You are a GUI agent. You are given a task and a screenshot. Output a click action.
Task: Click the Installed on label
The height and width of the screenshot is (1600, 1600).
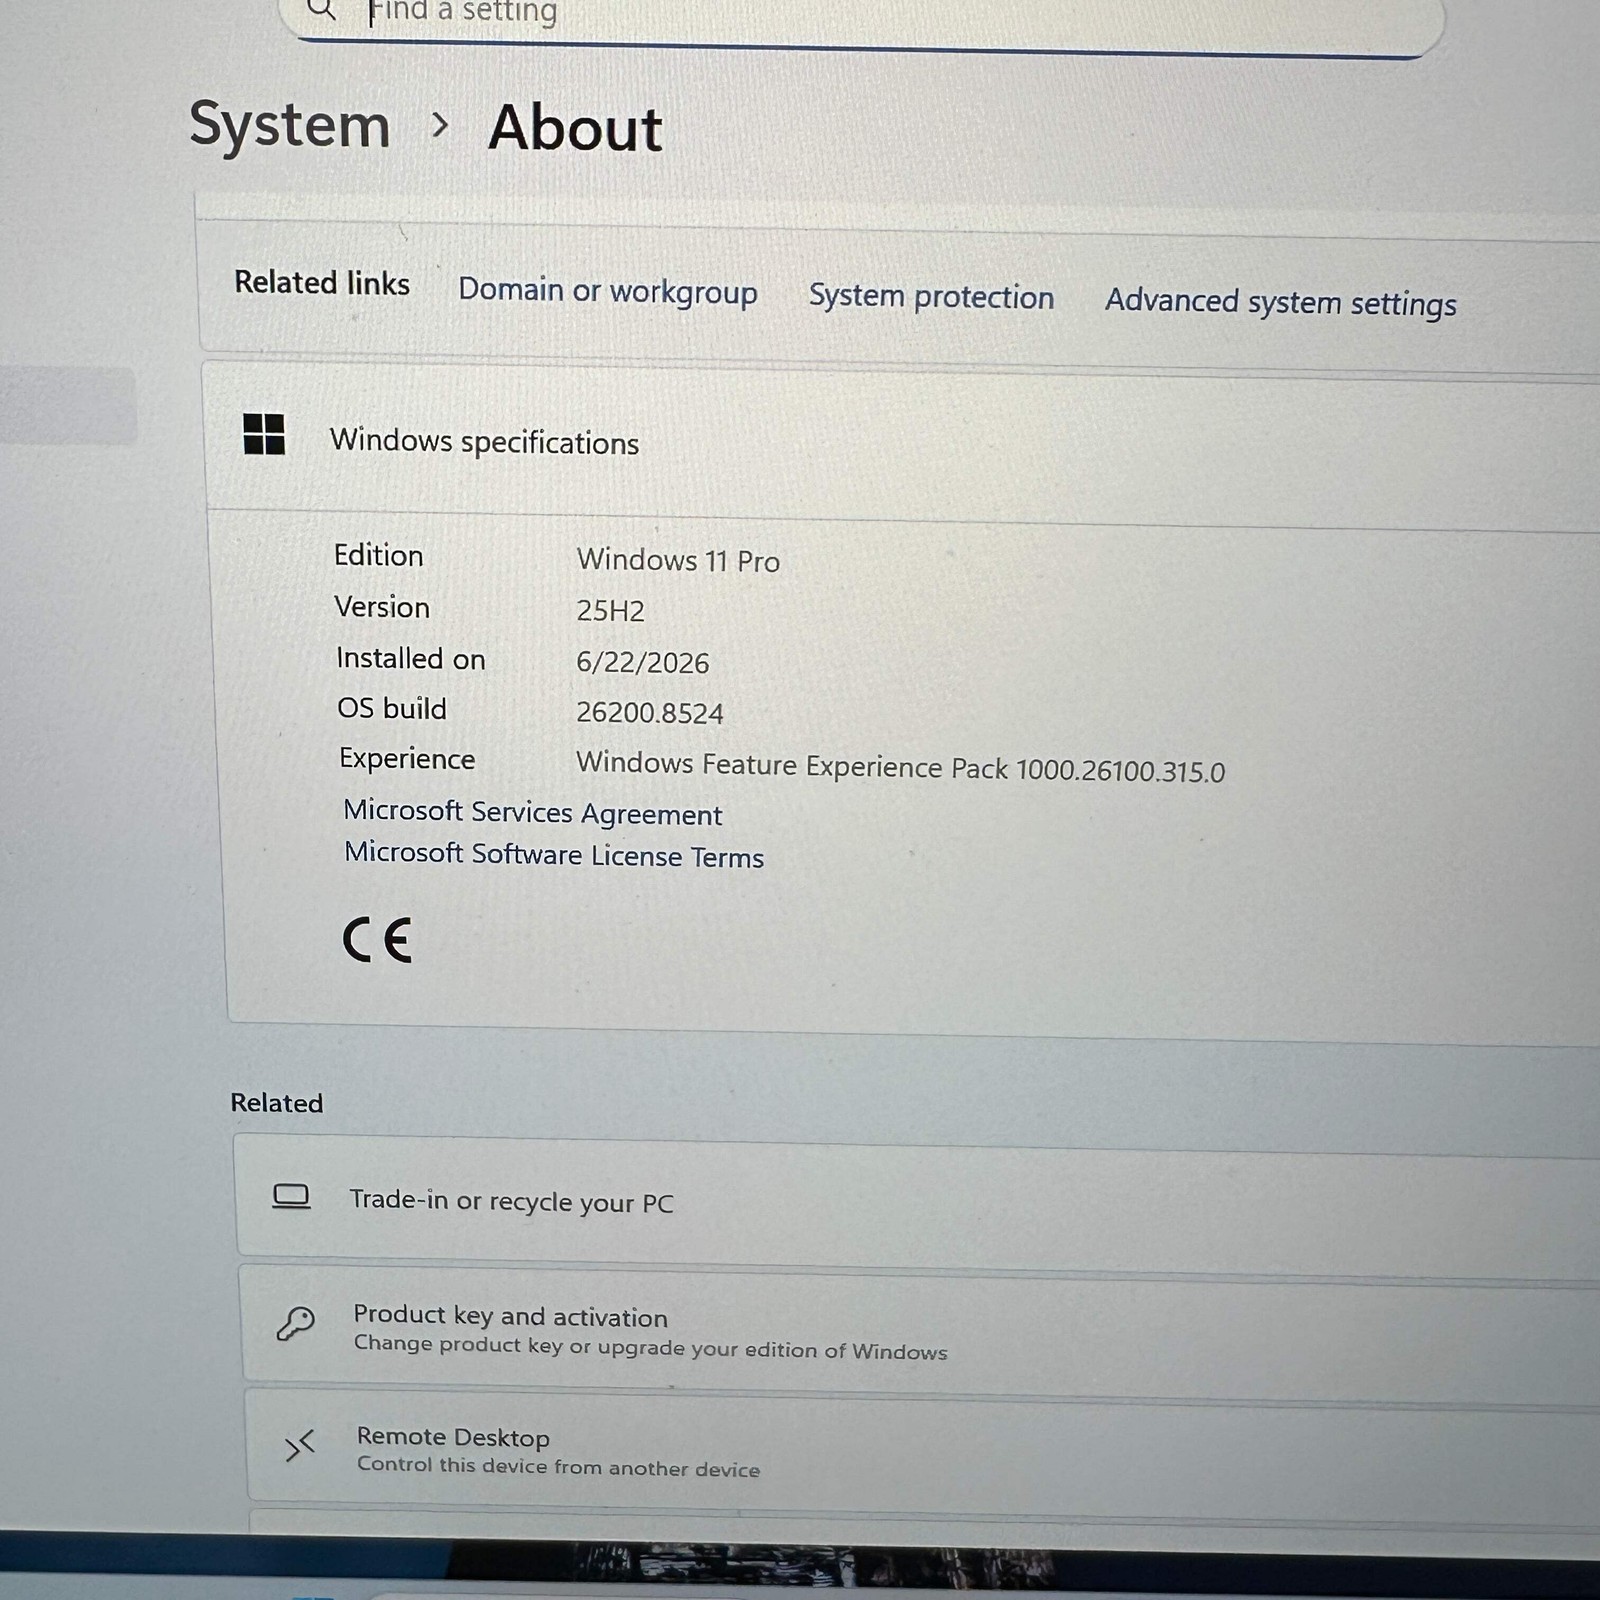click(x=411, y=658)
